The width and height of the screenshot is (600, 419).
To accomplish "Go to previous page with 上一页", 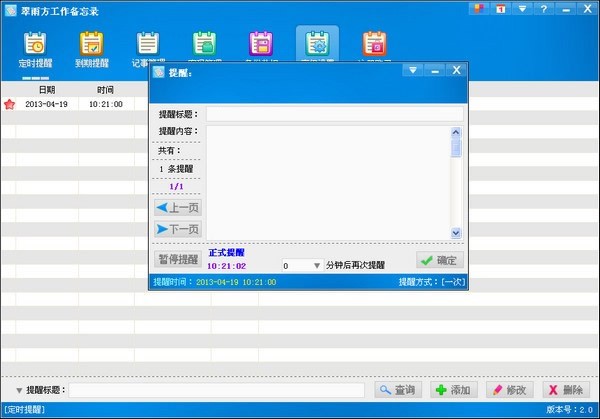I will 178,208.
